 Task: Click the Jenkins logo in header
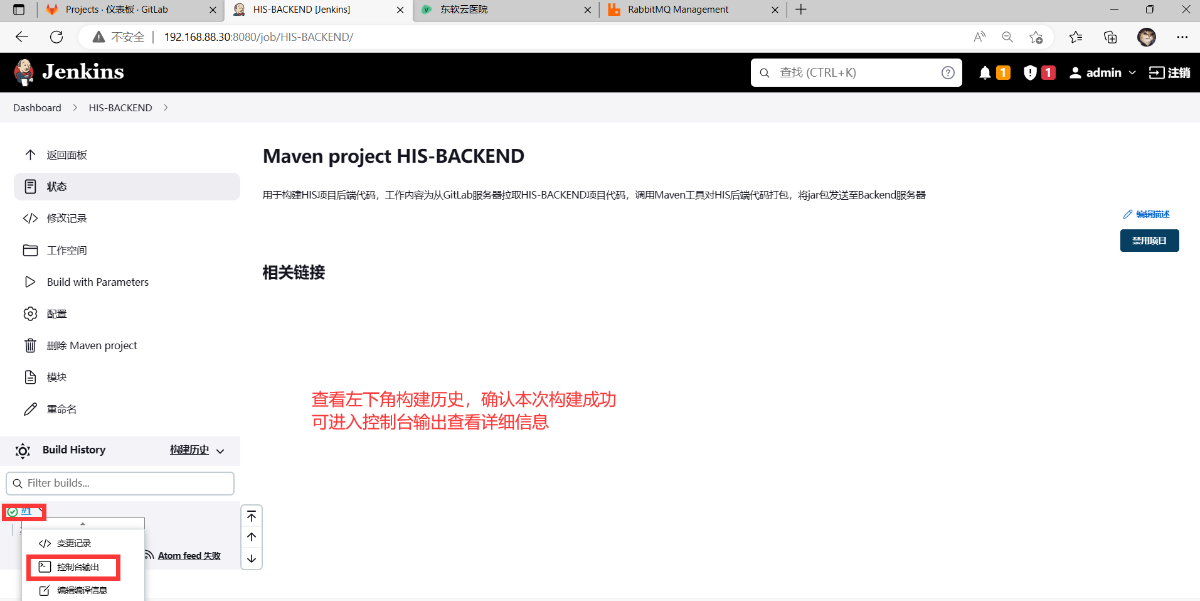(69, 72)
